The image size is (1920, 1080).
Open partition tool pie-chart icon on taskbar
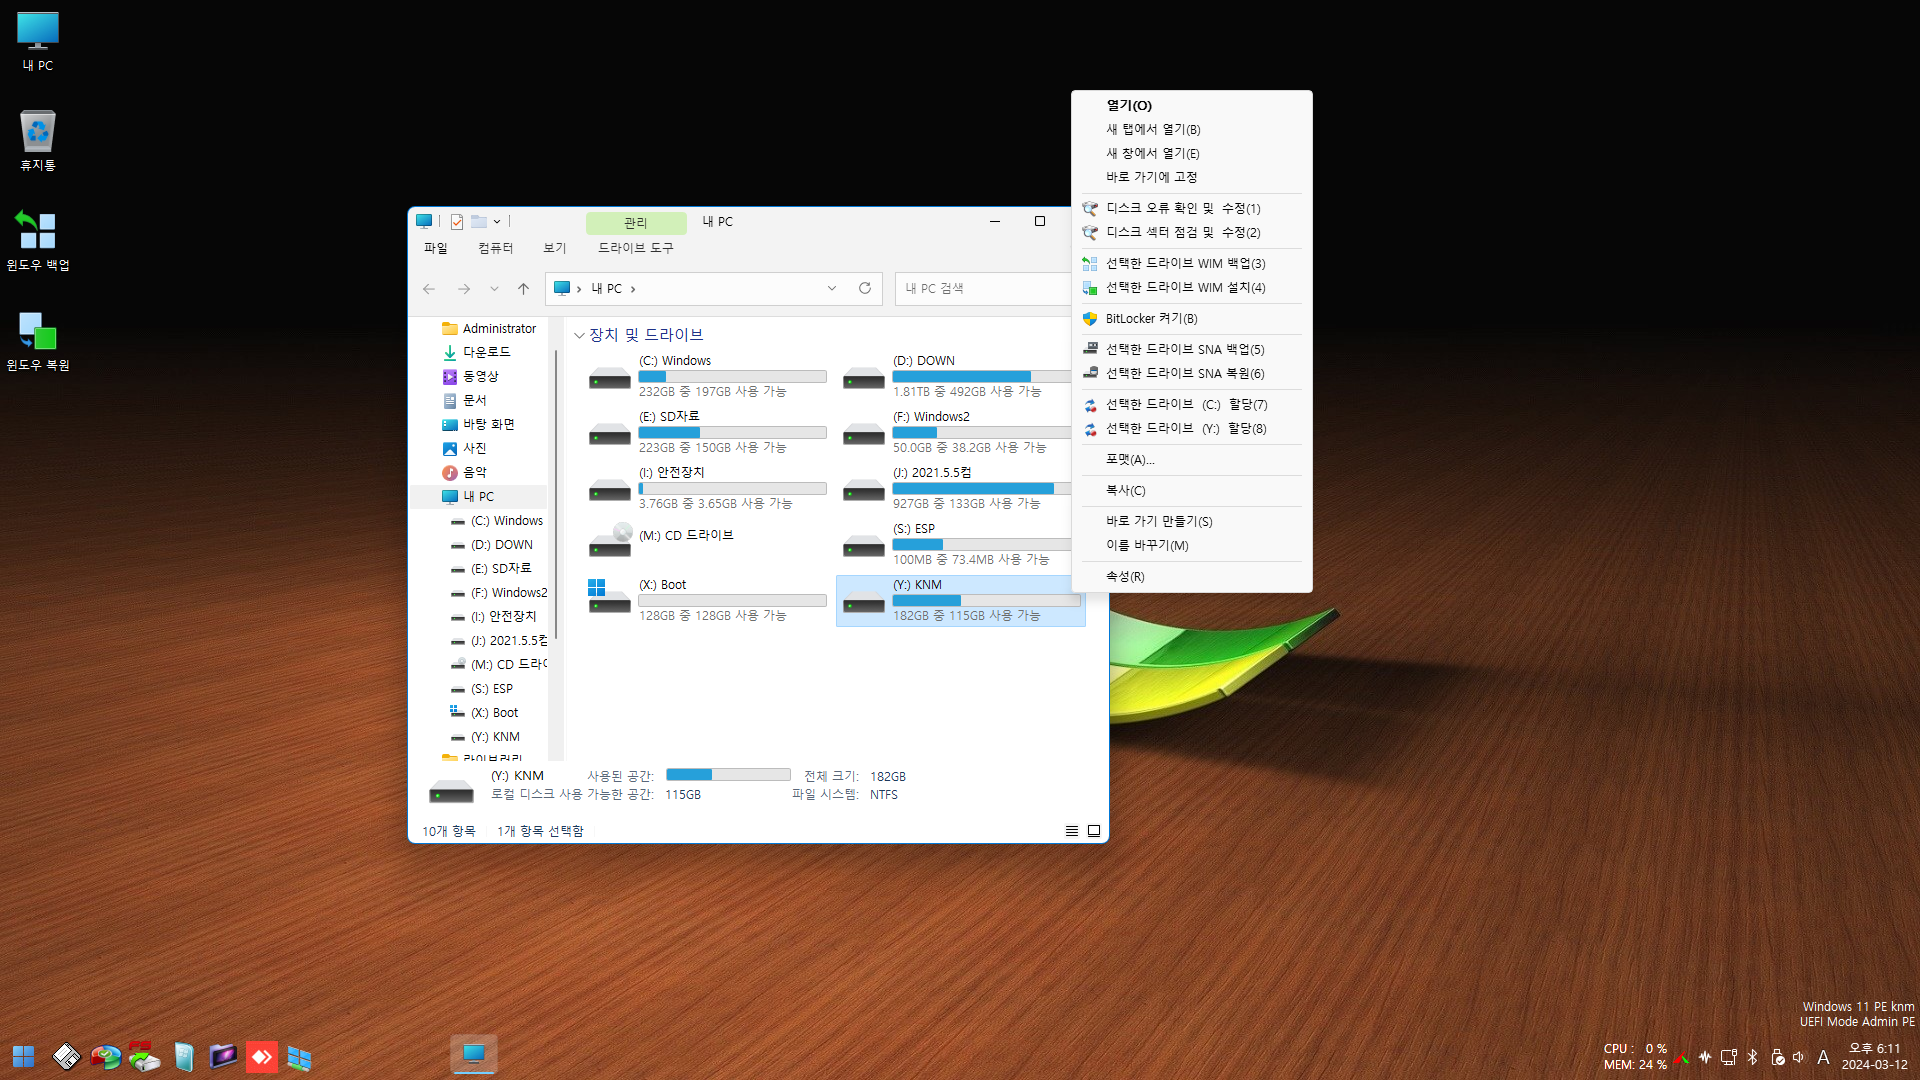[x=105, y=1056]
